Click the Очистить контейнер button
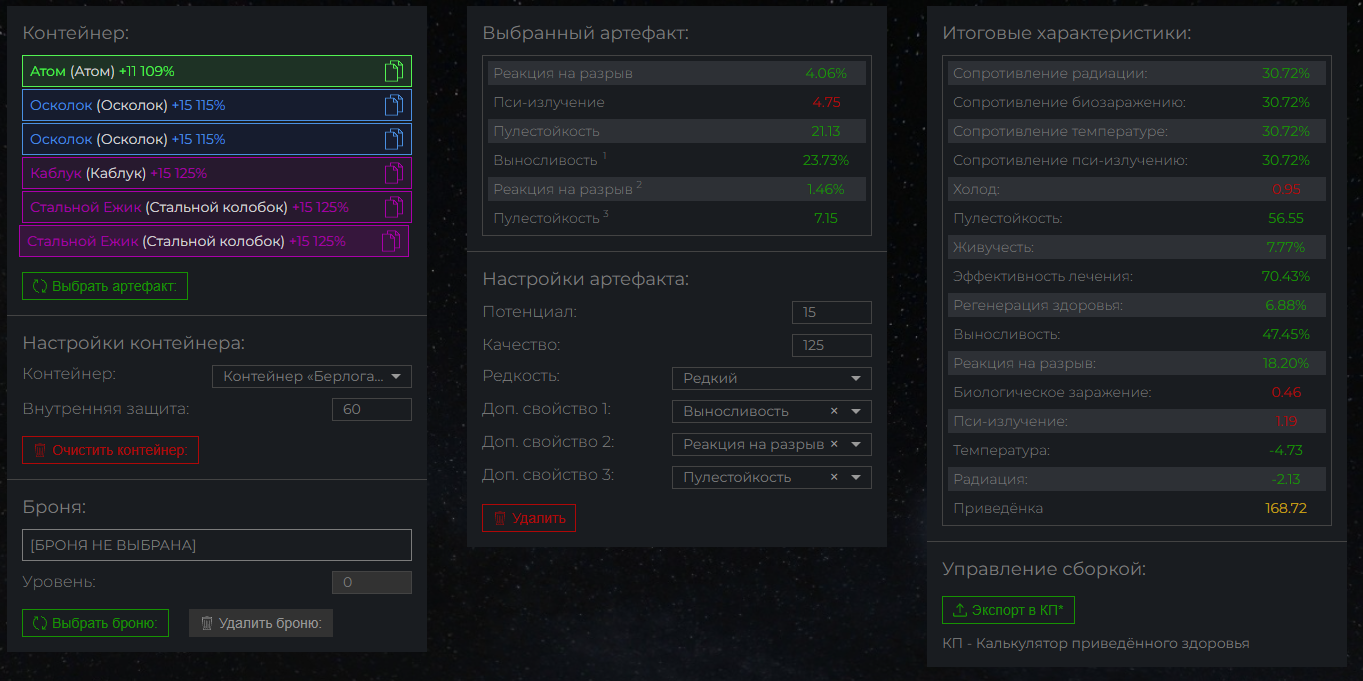1363x681 pixels. click(x=110, y=450)
